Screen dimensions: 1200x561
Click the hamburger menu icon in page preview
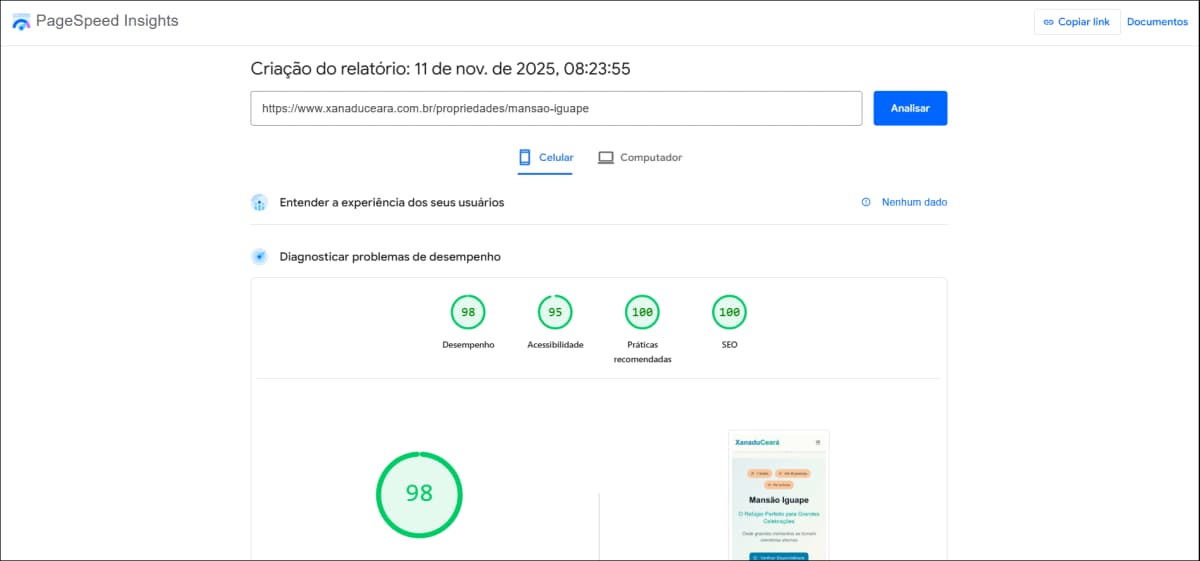[818, 442]
